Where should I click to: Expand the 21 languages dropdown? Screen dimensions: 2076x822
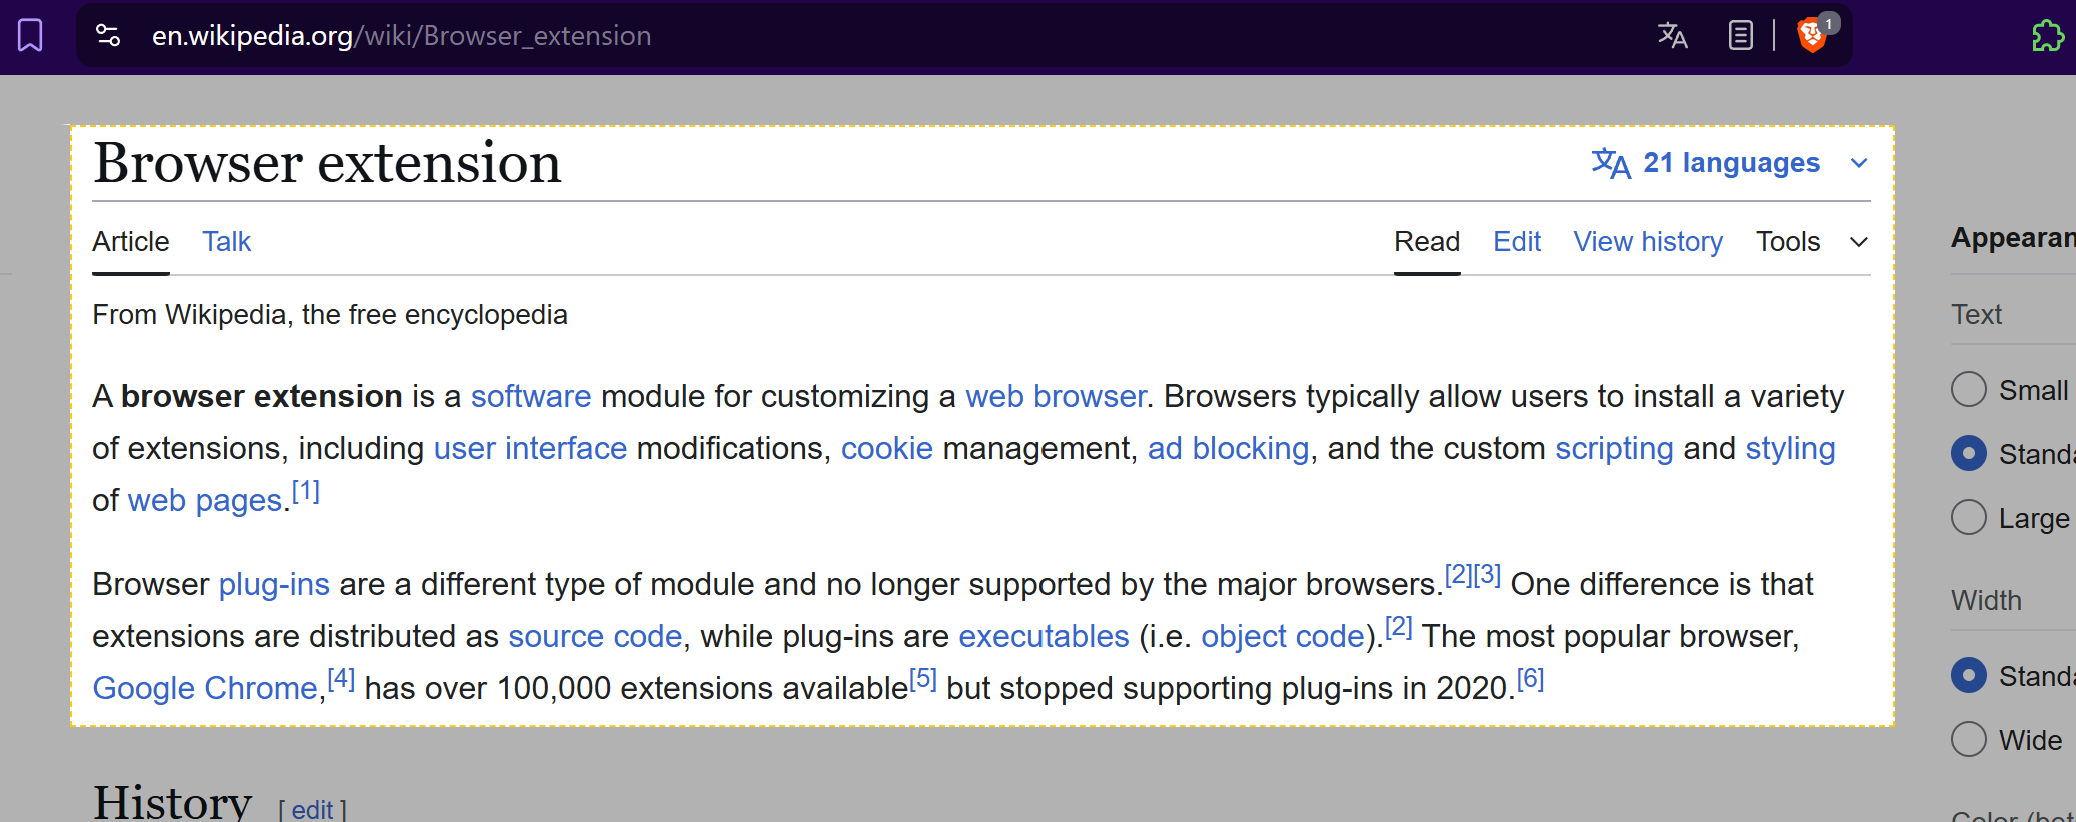[x=1731, y=163]
